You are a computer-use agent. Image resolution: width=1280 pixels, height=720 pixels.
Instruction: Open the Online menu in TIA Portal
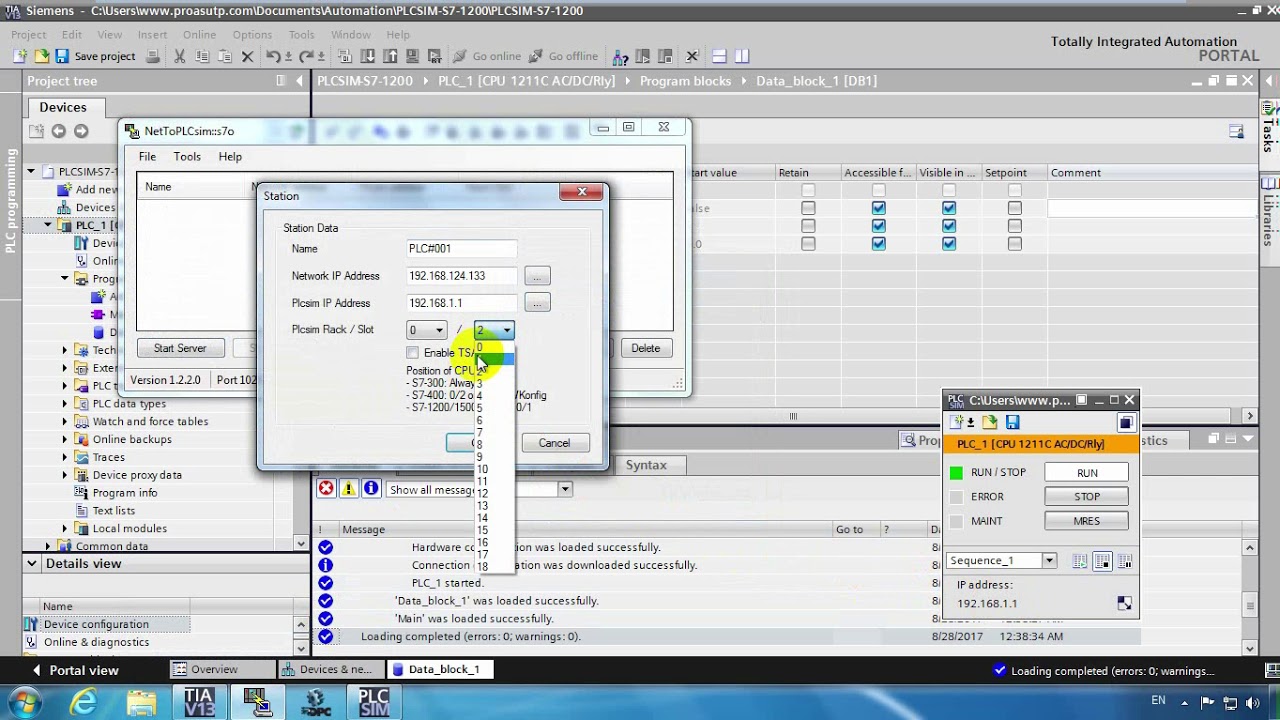tap(199, 34)
